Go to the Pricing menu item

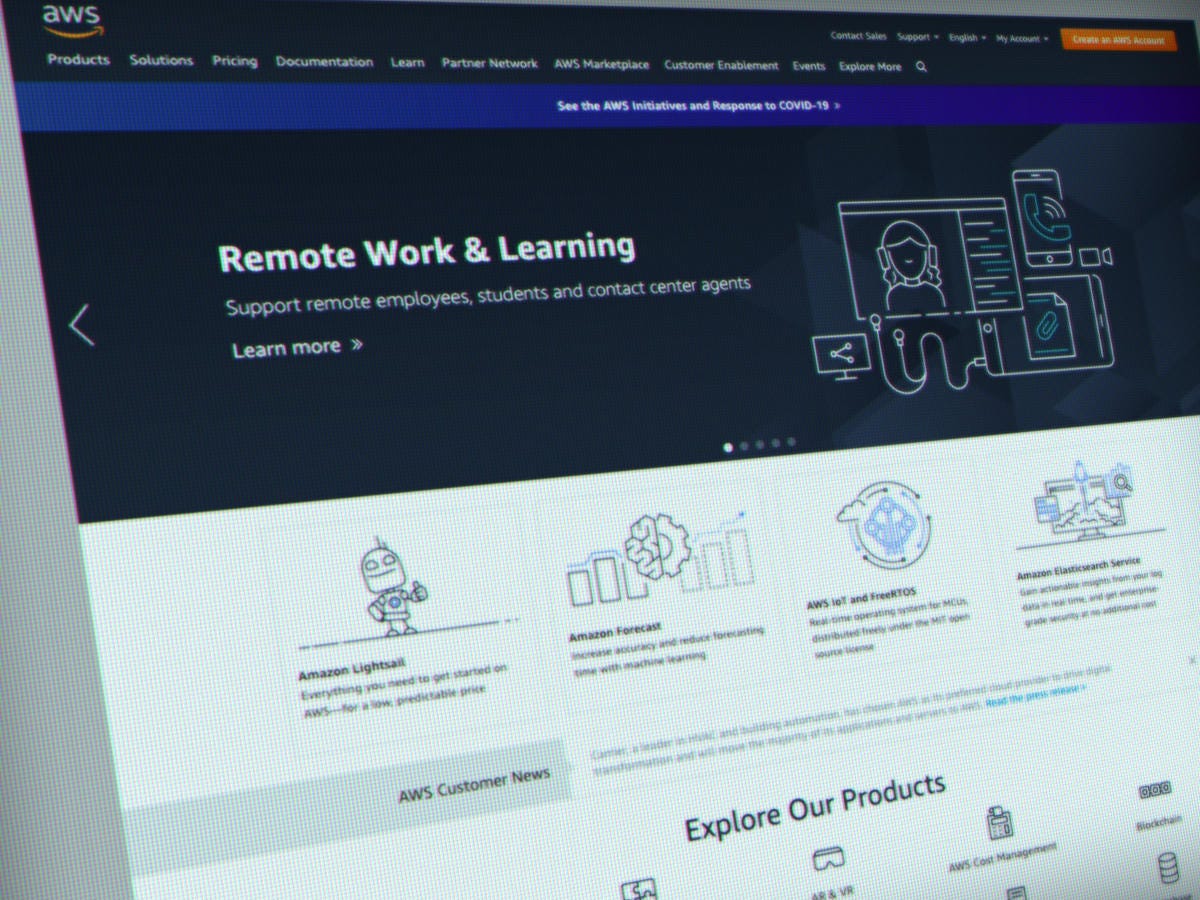click(x=235, y=61)
